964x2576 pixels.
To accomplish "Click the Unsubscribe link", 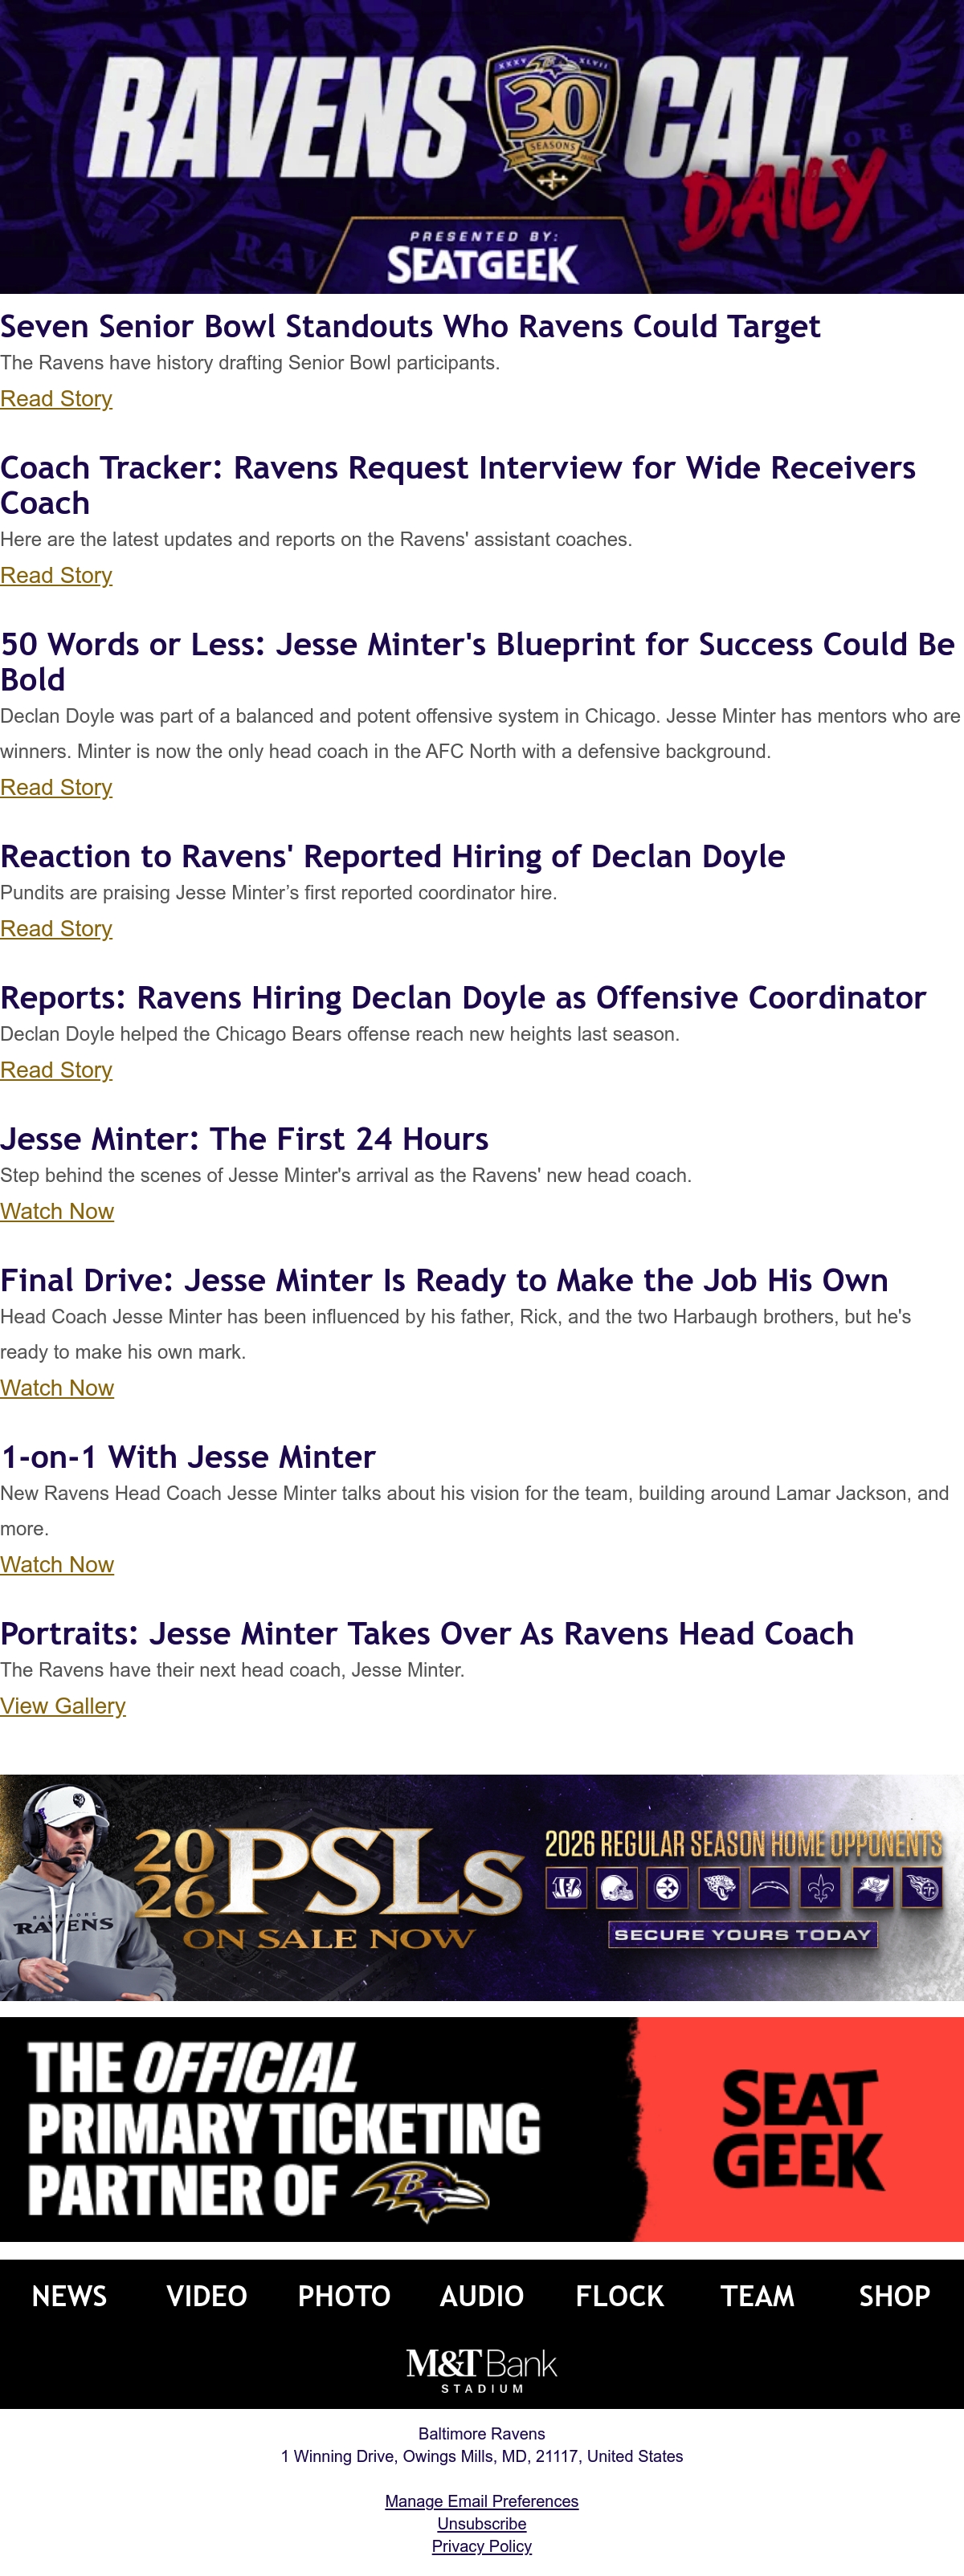I will 482,2524.
